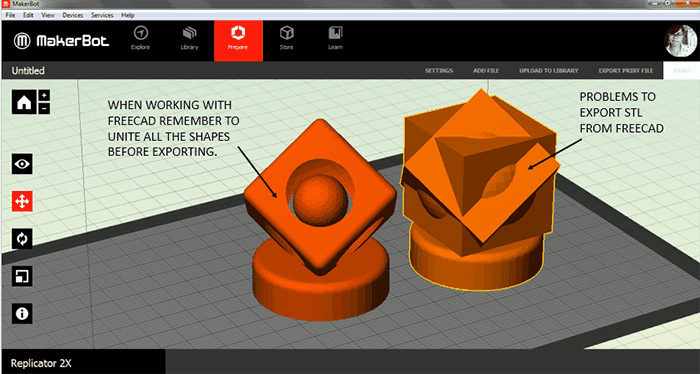Open the Explore section
Image resolution: width=700 pixels, height=374 pixels.
tap(141, 38)
